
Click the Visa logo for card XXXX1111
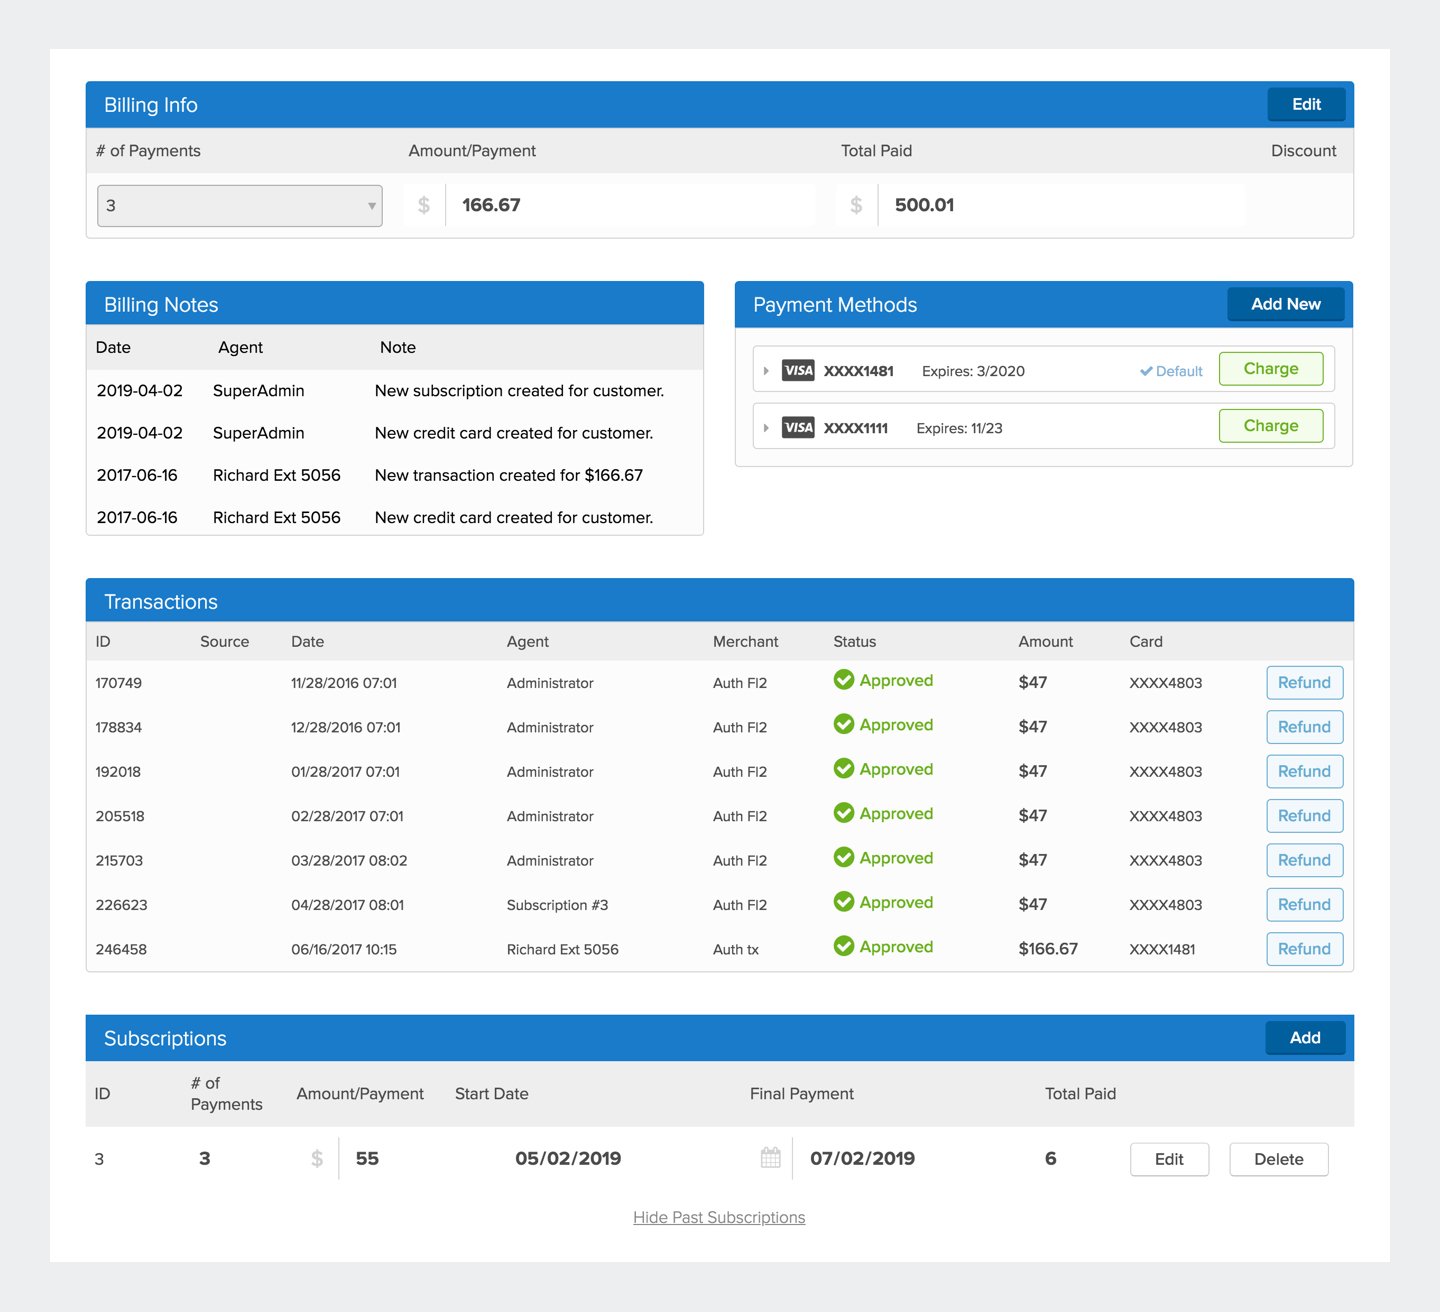(x=797, y=428)
